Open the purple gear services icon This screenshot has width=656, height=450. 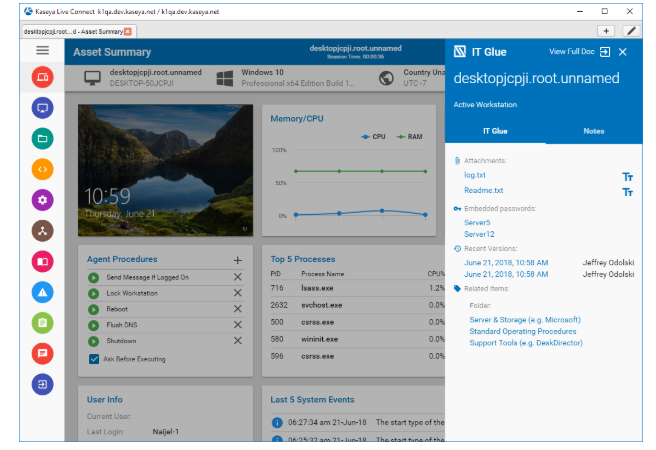tap(42, 200)
